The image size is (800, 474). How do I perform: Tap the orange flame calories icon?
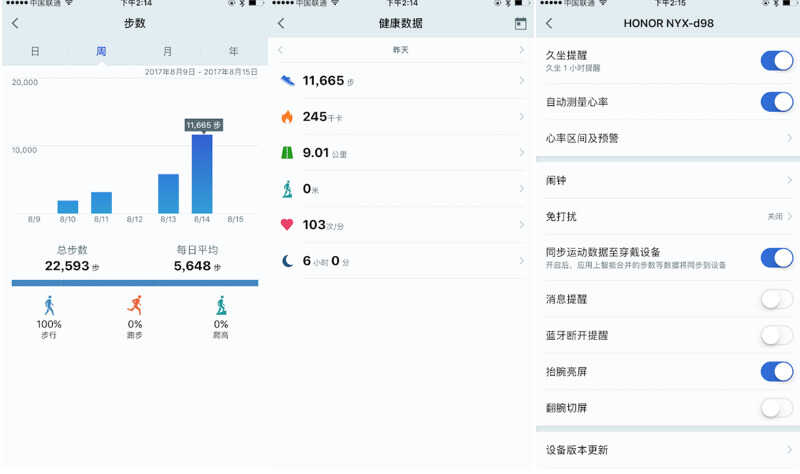(x=287, y=117)
